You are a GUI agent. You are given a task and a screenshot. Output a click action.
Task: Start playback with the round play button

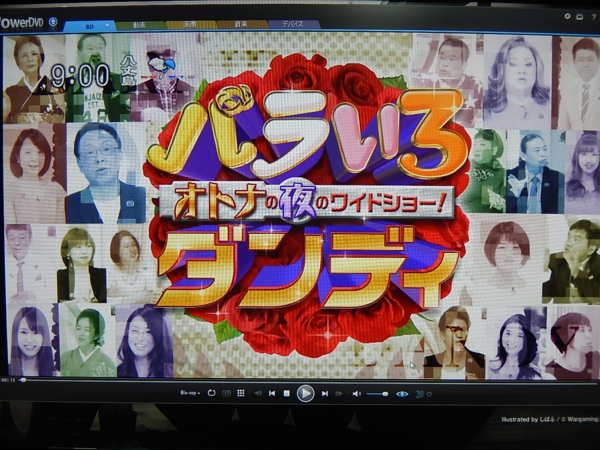pos(305,393)
